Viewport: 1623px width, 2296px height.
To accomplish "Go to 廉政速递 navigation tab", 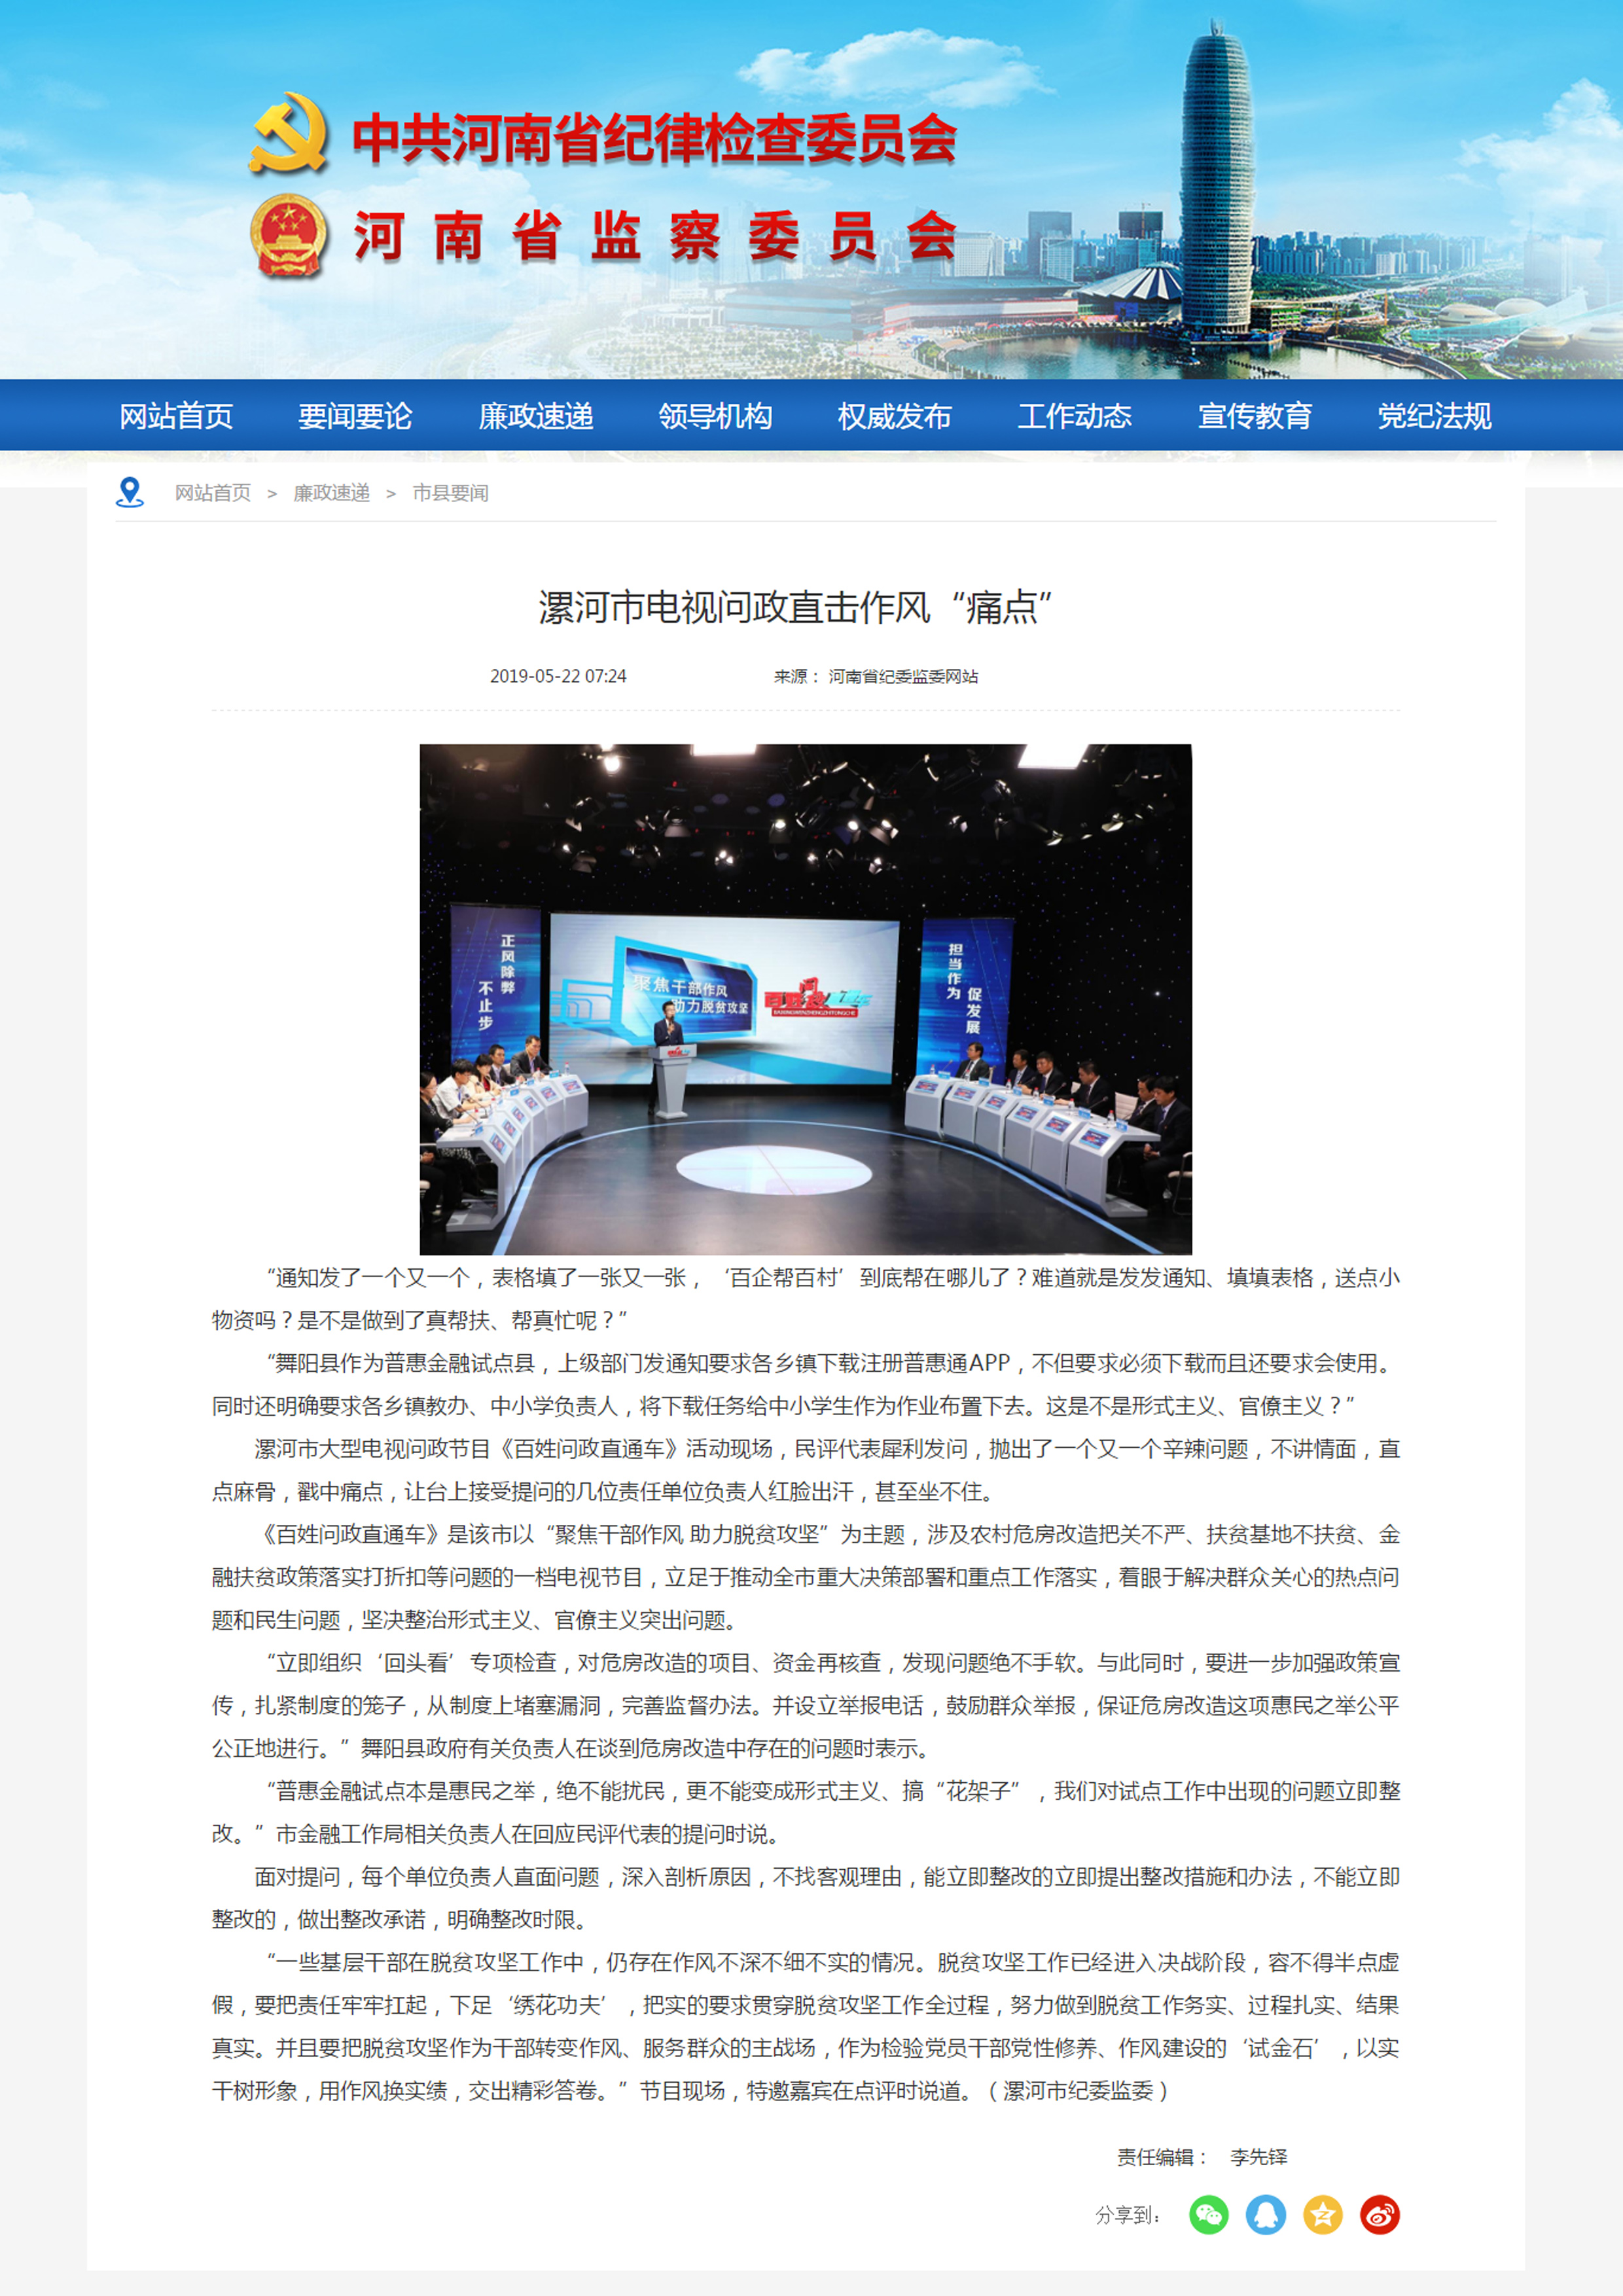I will pyautogui.click(x=535, y=416).
